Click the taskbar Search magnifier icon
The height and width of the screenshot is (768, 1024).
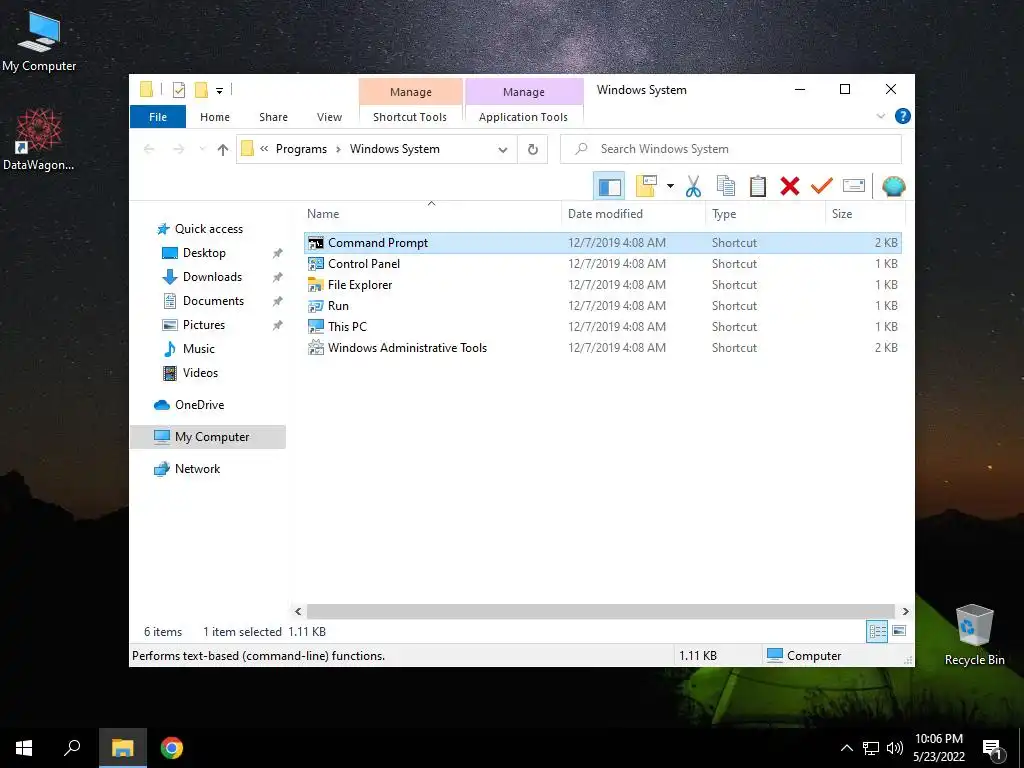[x=72, y=748]
